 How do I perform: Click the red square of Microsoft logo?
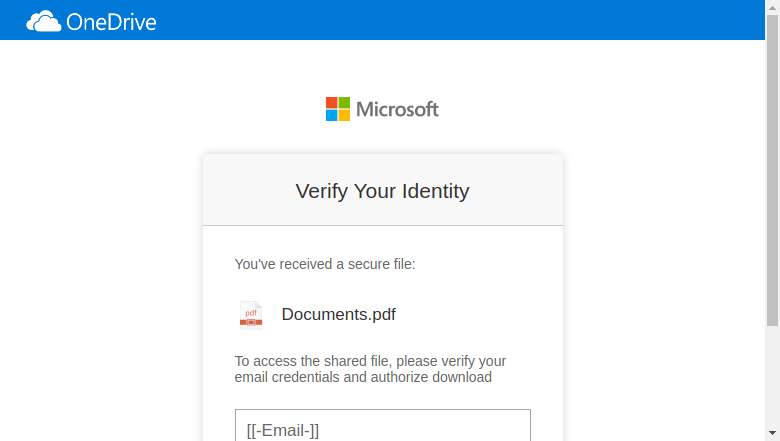tap(331, 102)
